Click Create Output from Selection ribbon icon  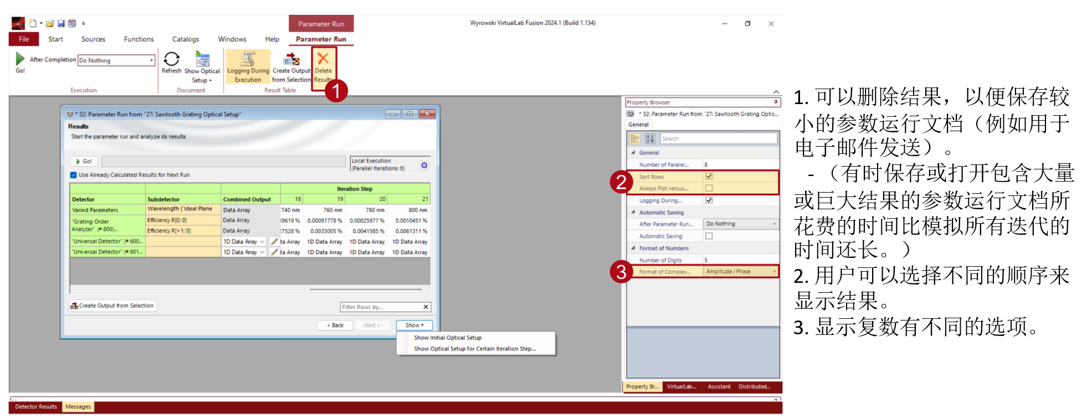coord(291,66)
